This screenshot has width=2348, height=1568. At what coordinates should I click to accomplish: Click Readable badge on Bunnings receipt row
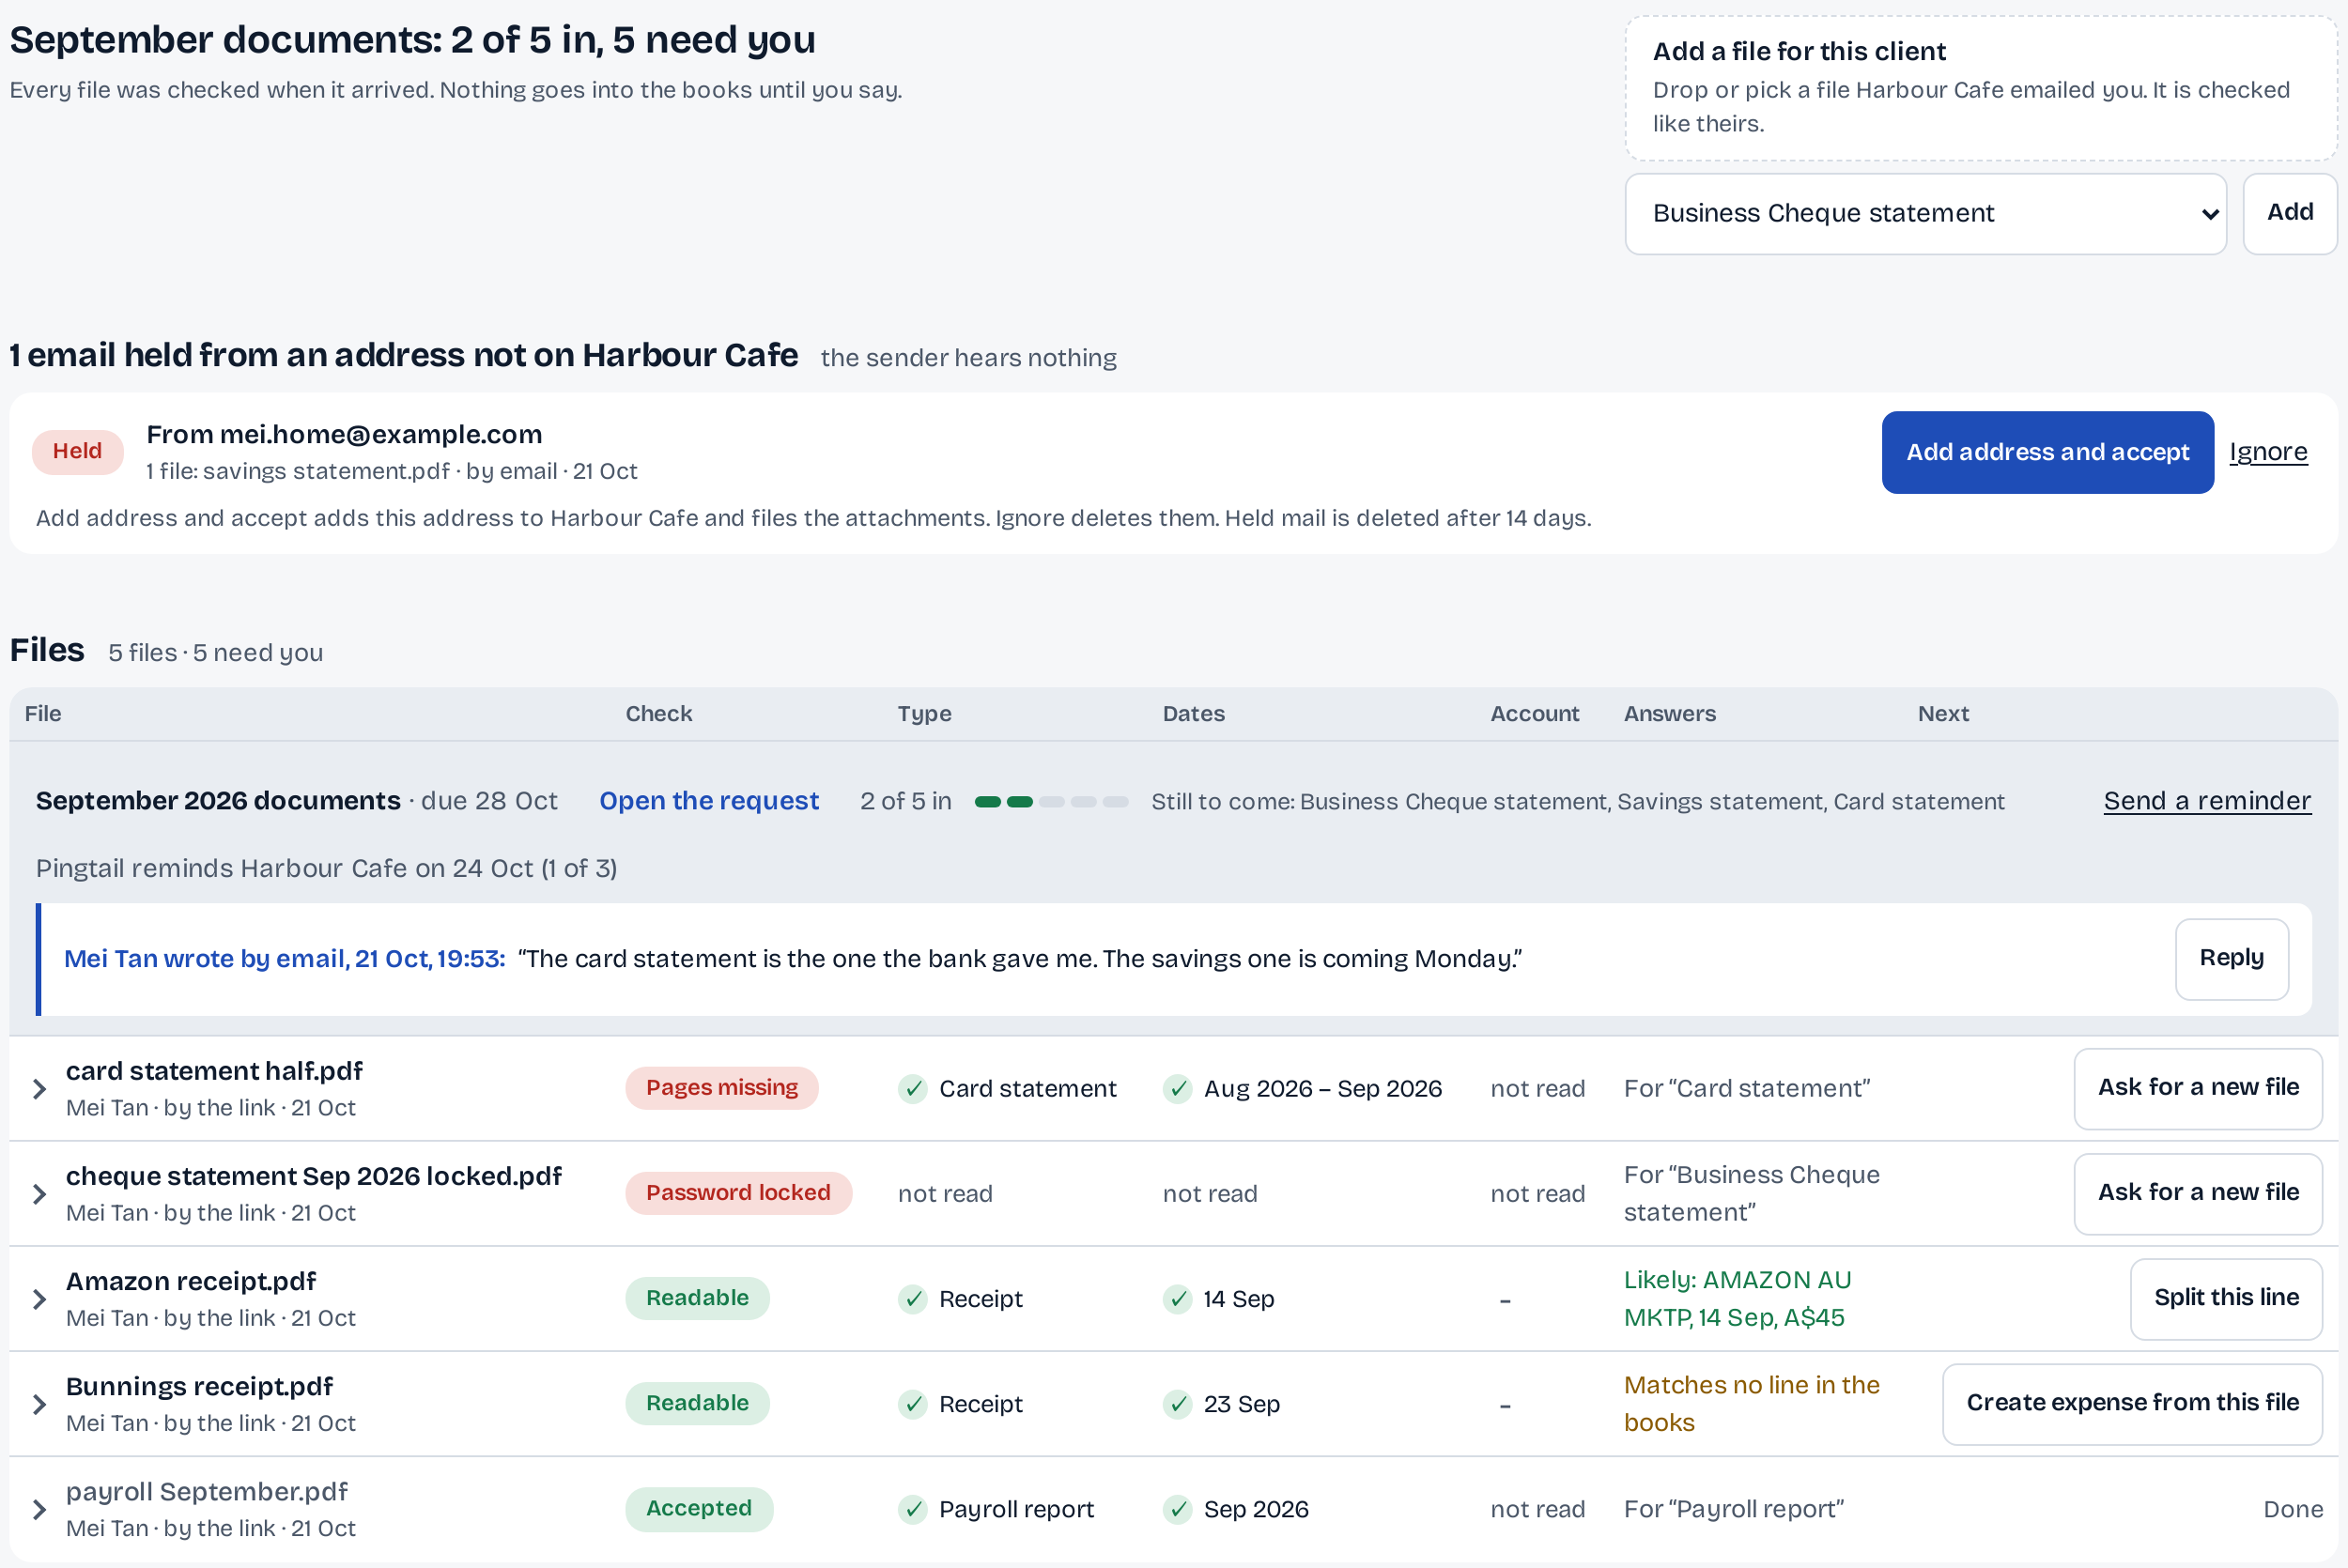point(697,1403)
